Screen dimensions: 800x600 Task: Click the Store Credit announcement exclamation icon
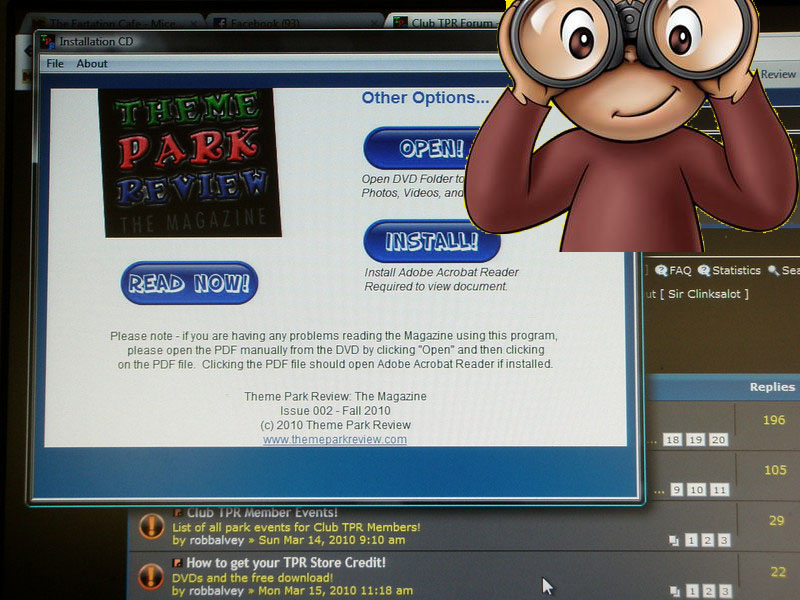click(x=151, y=576)
